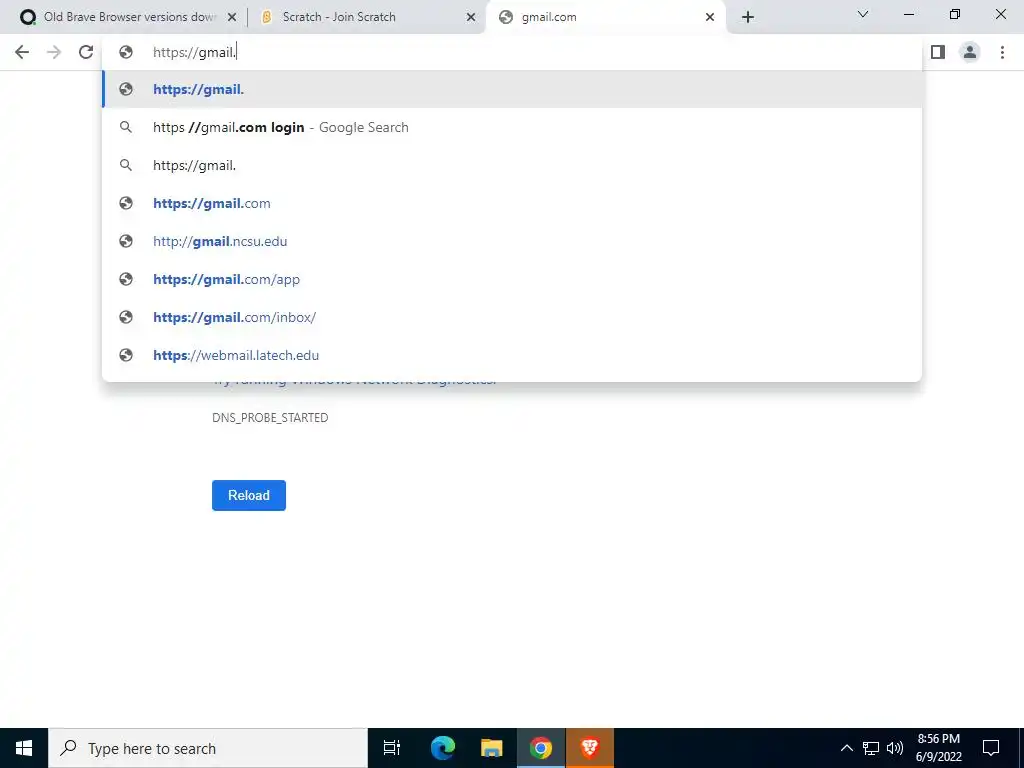Close the Old Brave Browser versions tab

pos(232,18)
